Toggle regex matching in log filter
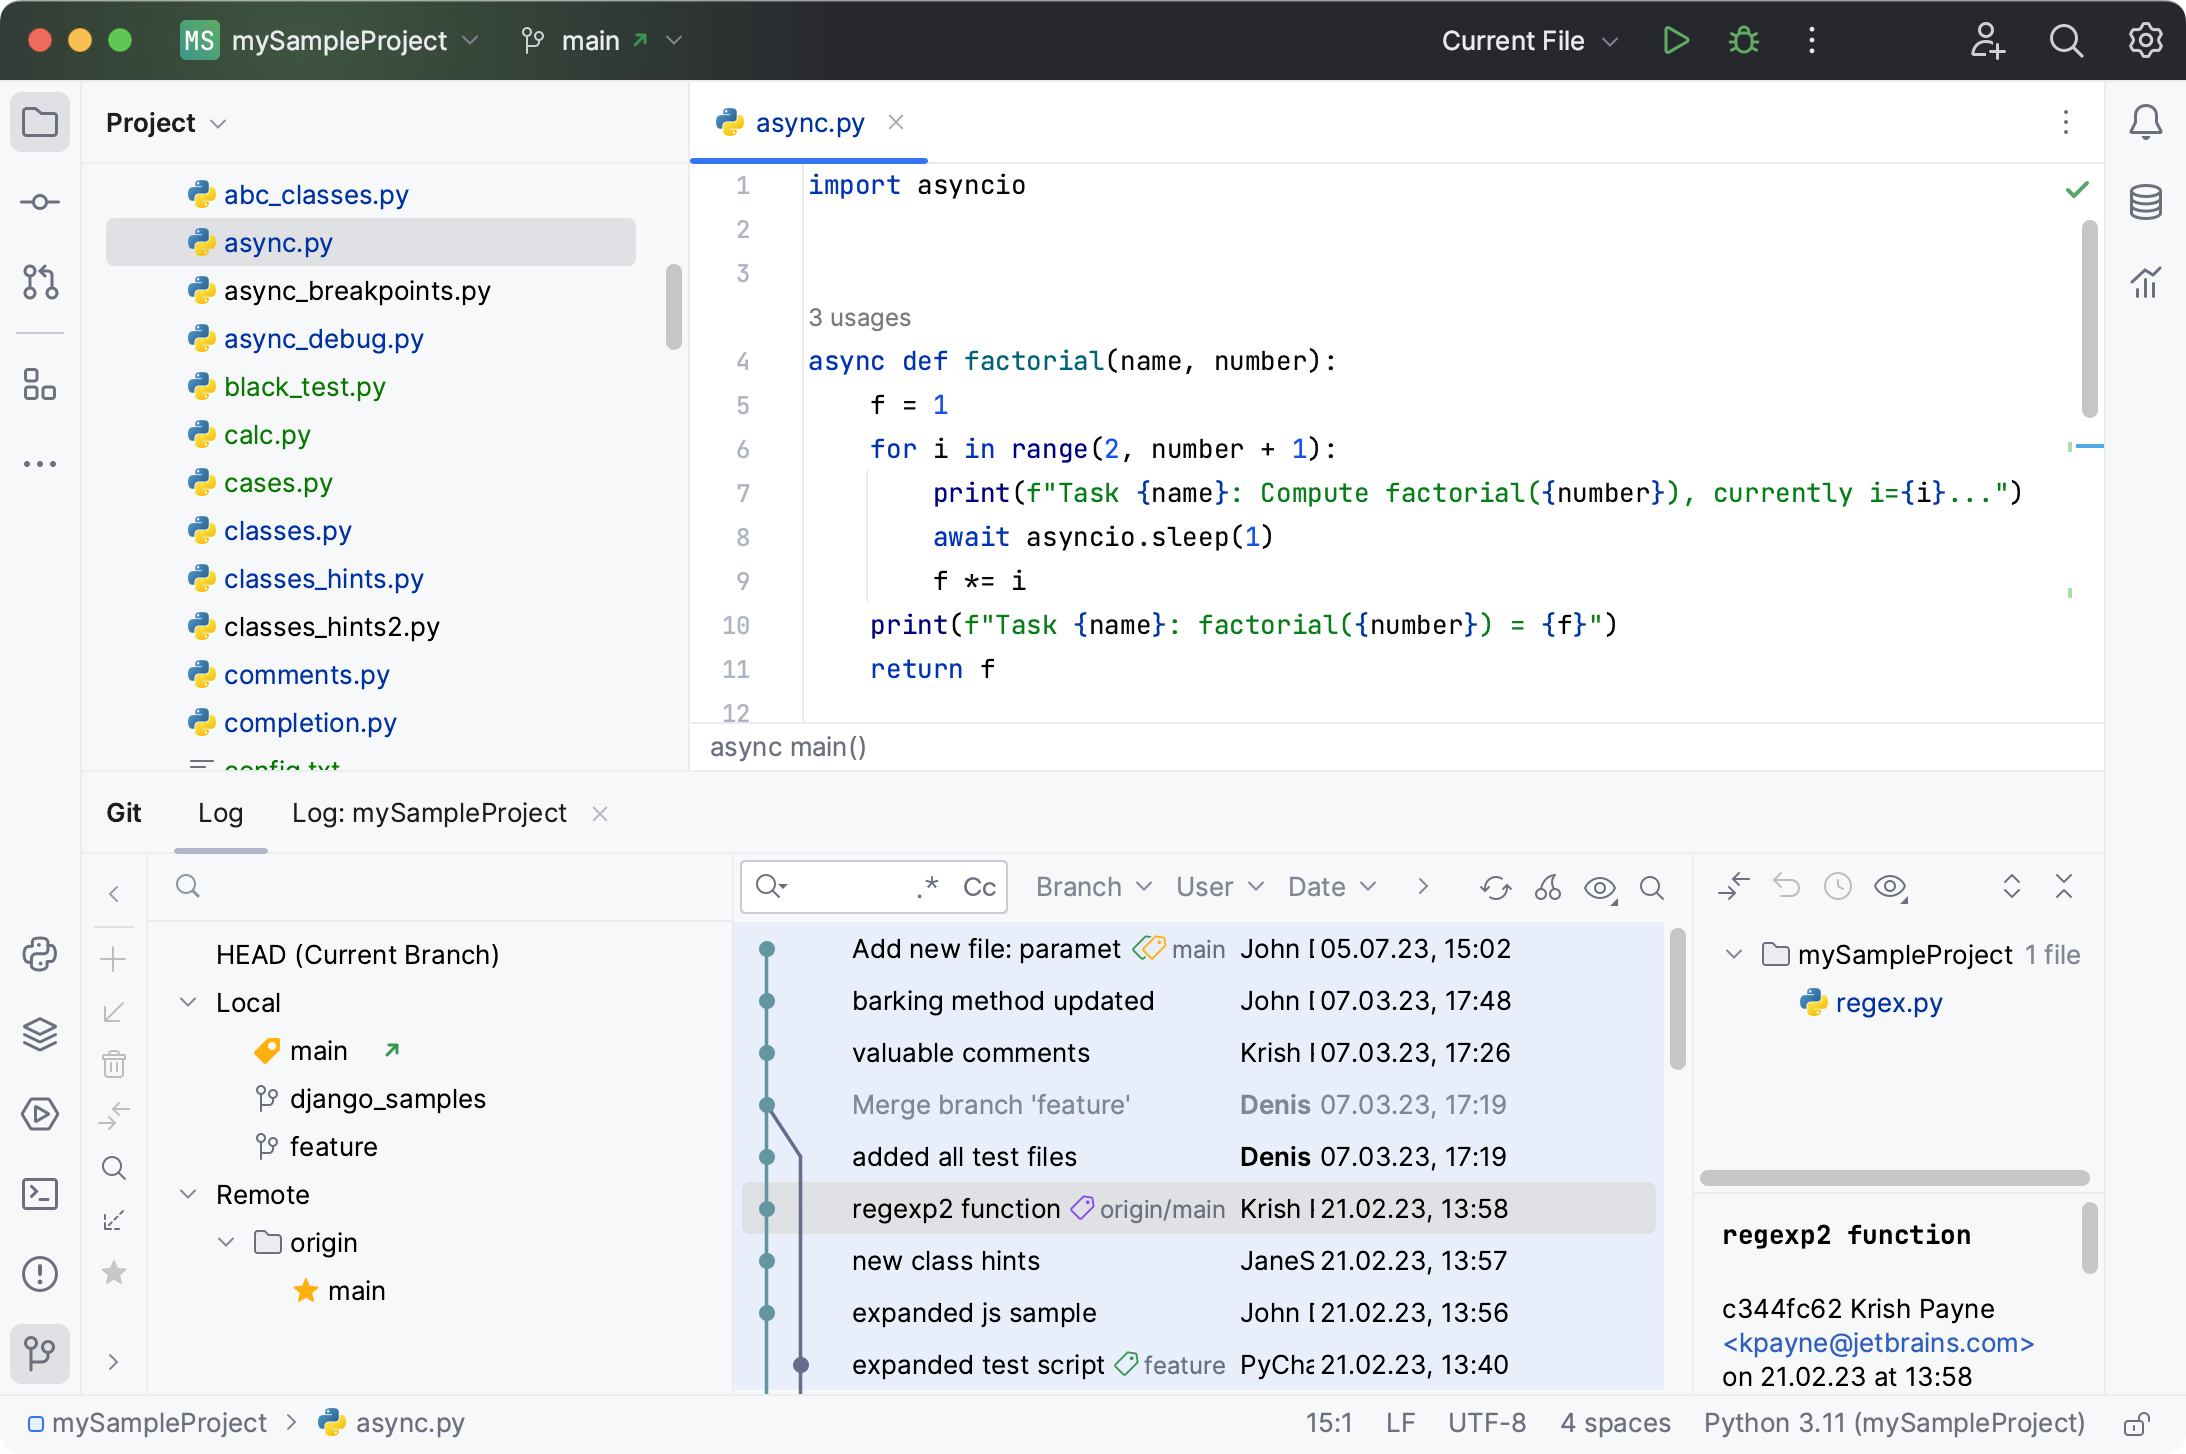The height and width of the screenshot is (1454, 2186). click(925, 886)
